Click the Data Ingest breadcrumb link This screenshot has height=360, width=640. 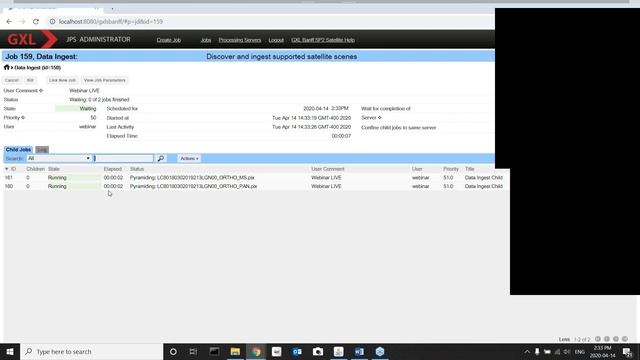[x=38, y=68]
